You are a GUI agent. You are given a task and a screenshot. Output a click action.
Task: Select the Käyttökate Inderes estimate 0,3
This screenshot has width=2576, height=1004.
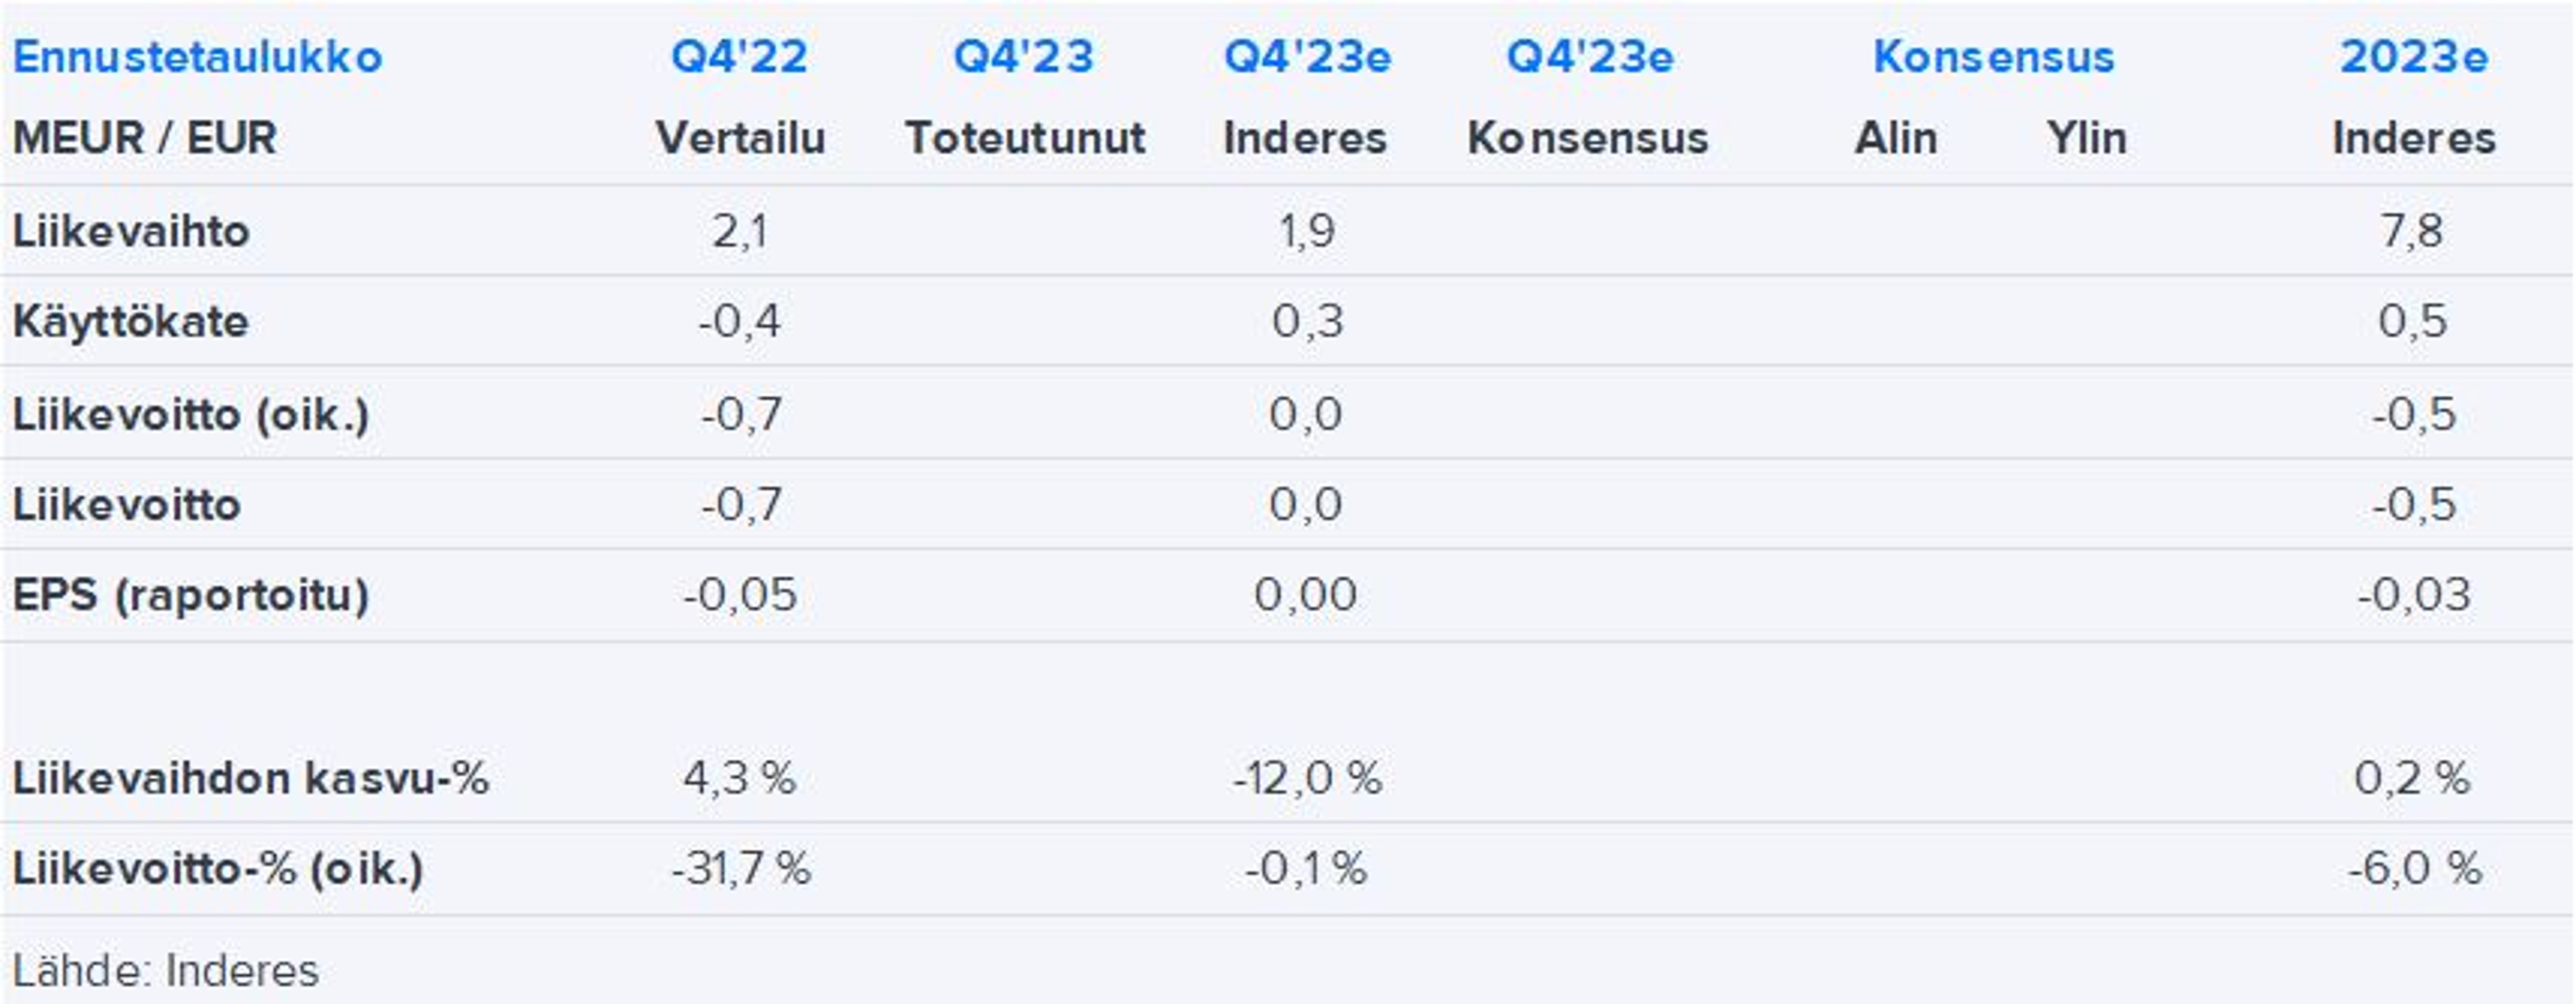coord(1307,322)
